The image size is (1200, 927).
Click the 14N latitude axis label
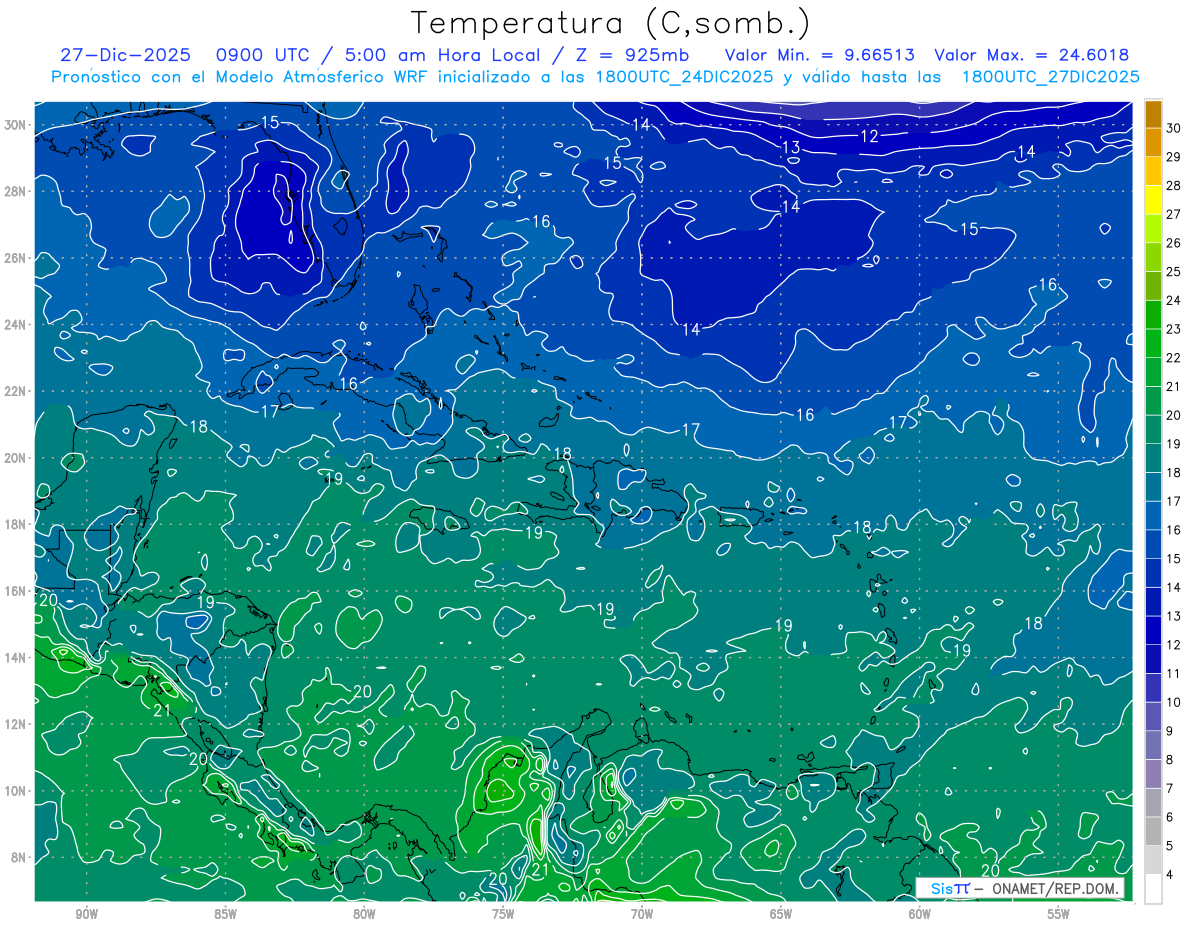pyautogui.click(x=16, y=658)
